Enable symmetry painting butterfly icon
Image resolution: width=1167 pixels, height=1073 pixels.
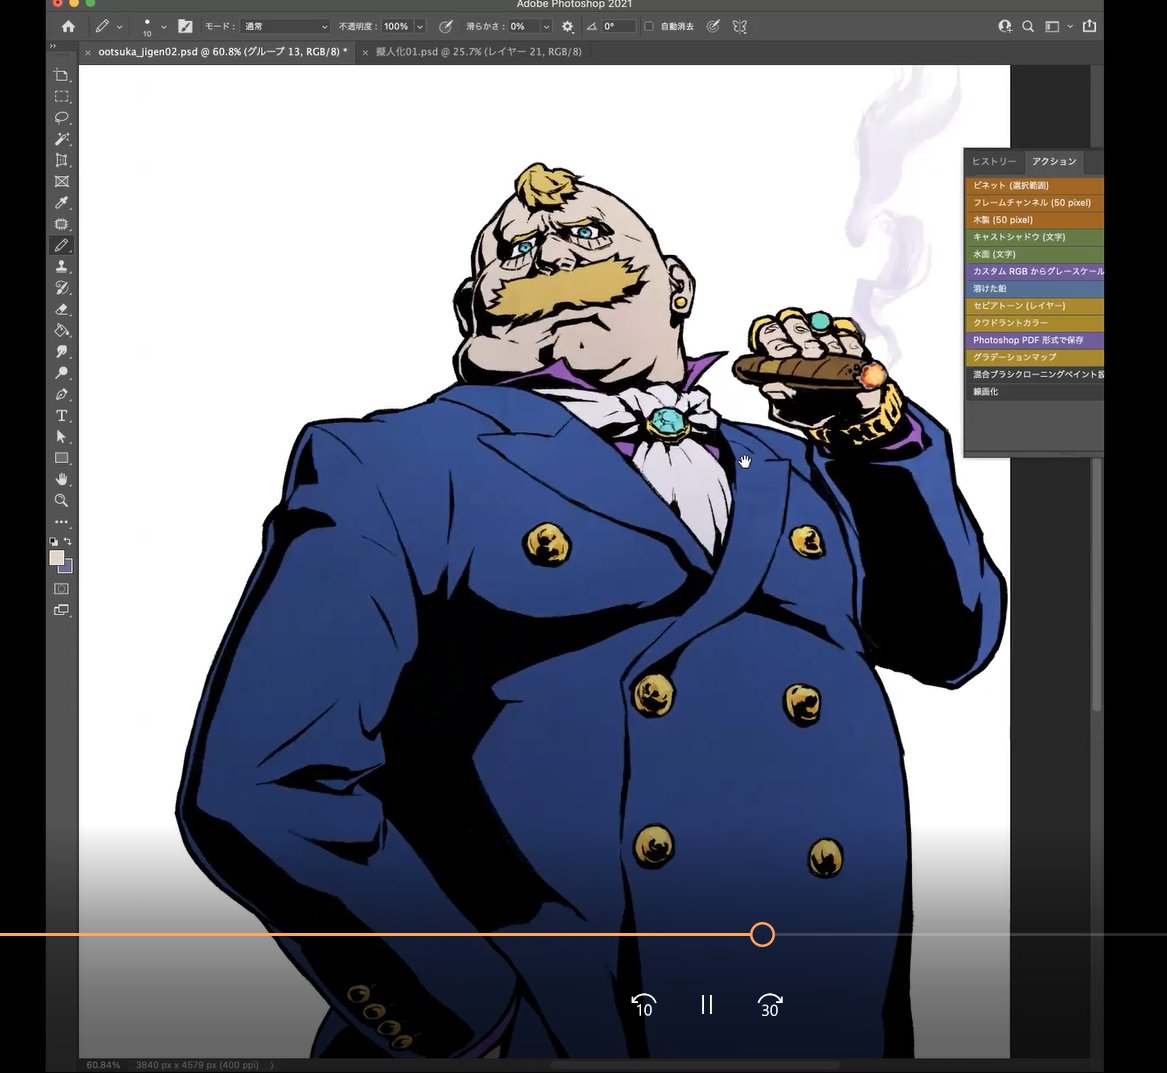(739, 26)
